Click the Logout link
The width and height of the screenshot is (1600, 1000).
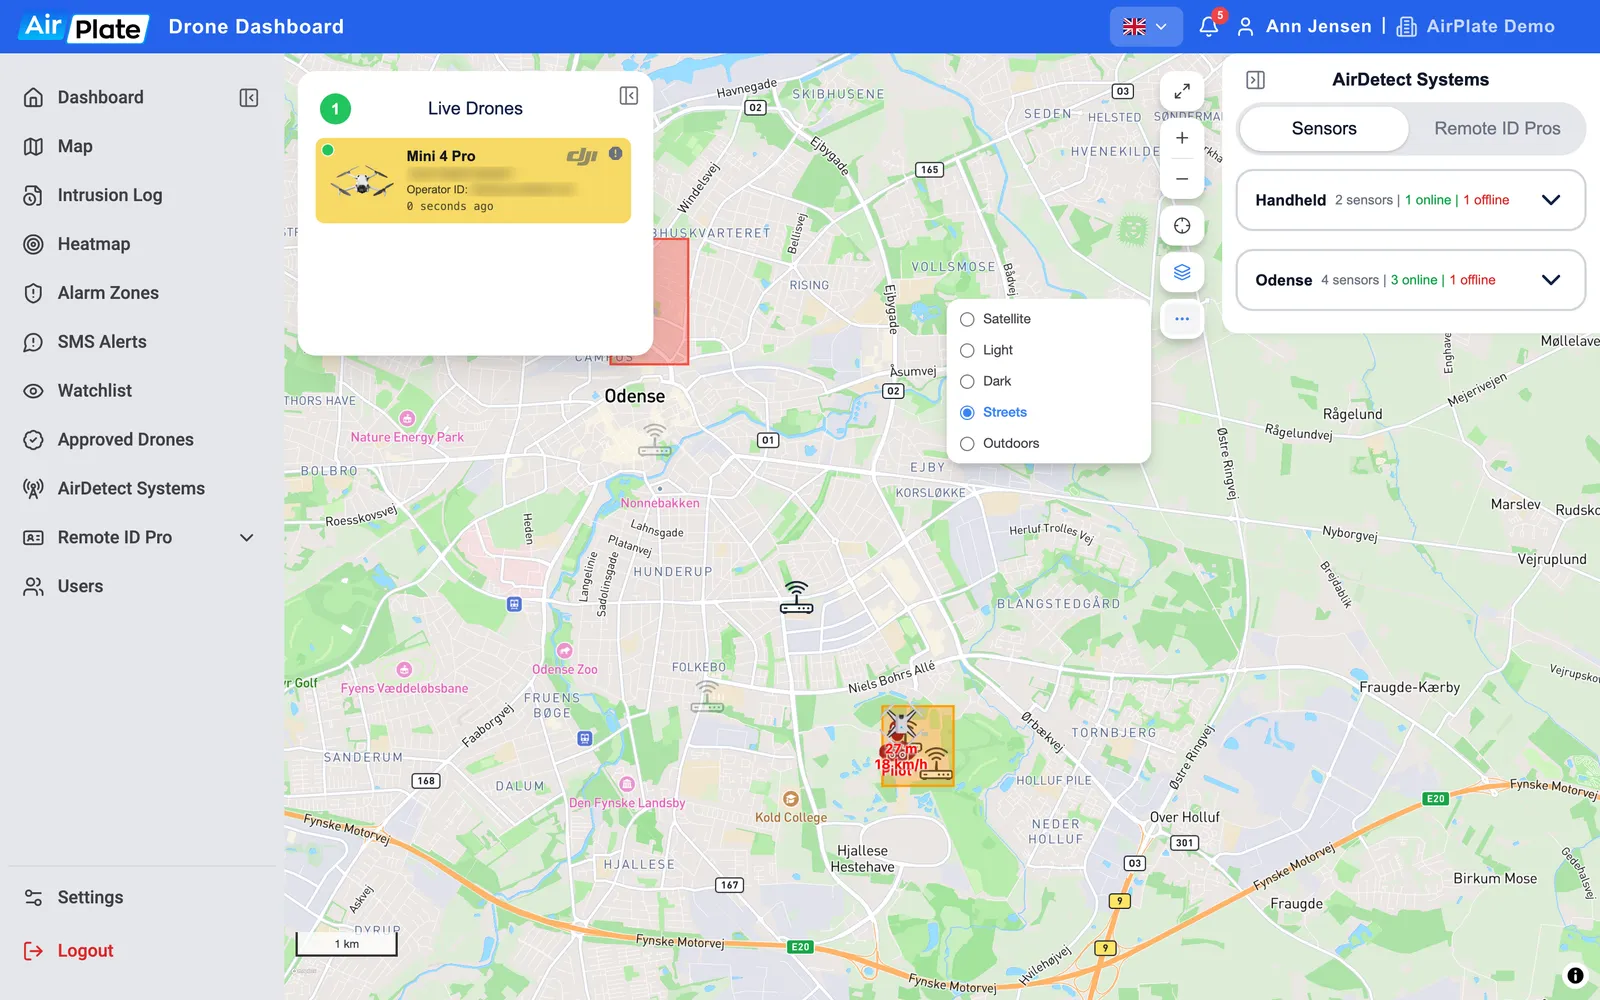click(68, 951)
